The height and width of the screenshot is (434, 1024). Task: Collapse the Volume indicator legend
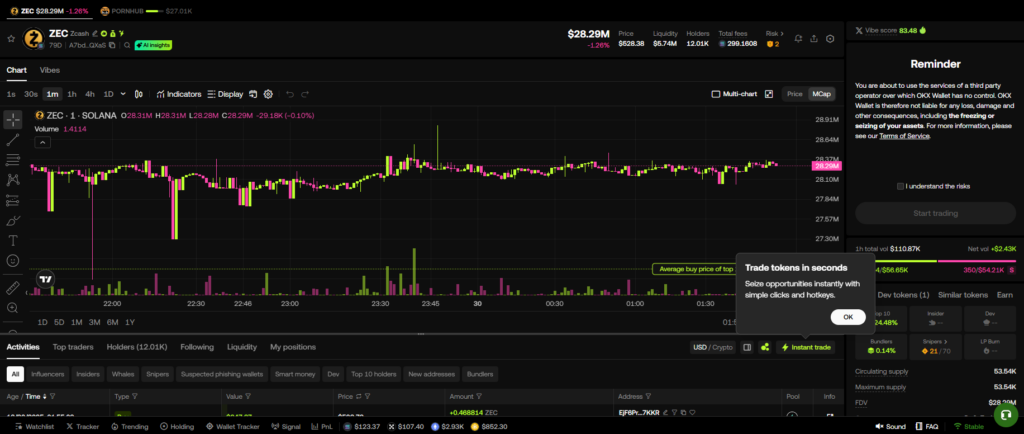coord(41,143)
